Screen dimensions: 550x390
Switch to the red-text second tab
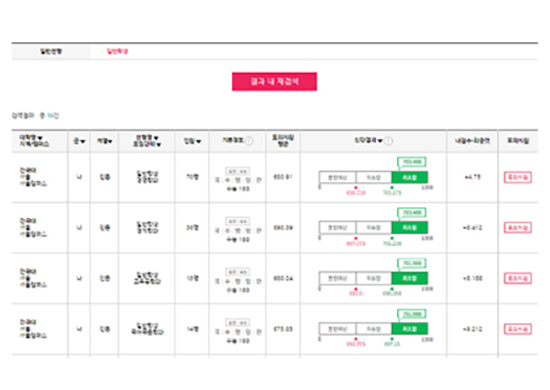coord(117,52)
